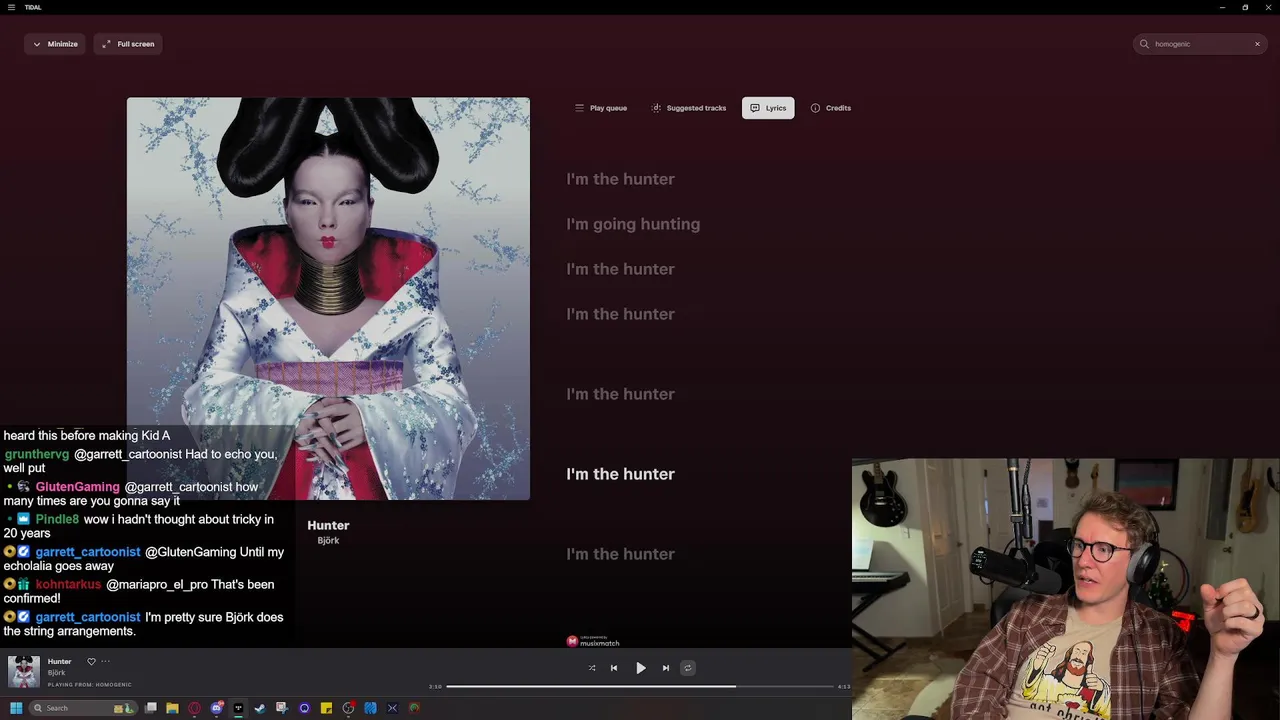Toggle shuffle playback
The width and height of the screenshot is (1280, 720).
click(x=592, y=668)
